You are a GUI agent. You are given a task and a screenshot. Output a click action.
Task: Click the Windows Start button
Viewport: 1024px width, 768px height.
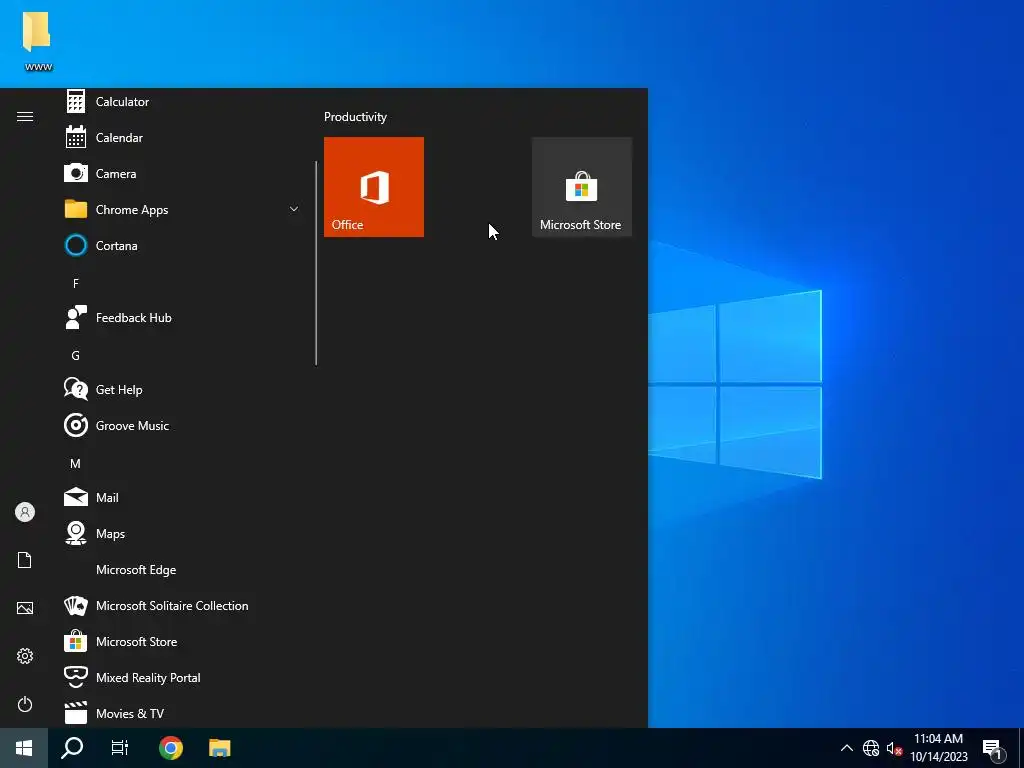(24, 748)
